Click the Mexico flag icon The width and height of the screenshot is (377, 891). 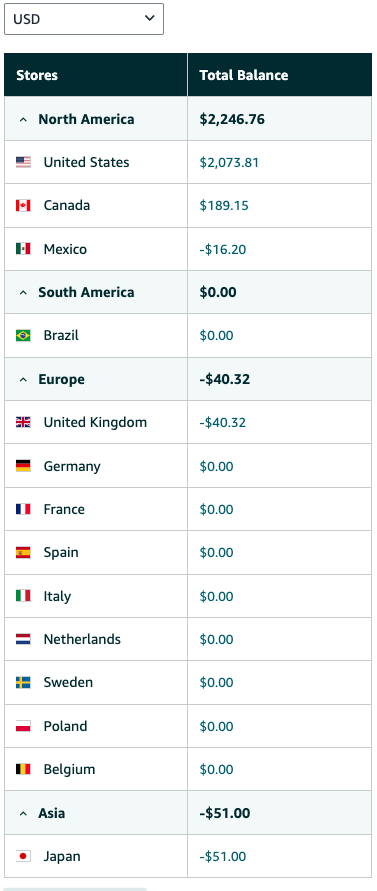(23, 249)
